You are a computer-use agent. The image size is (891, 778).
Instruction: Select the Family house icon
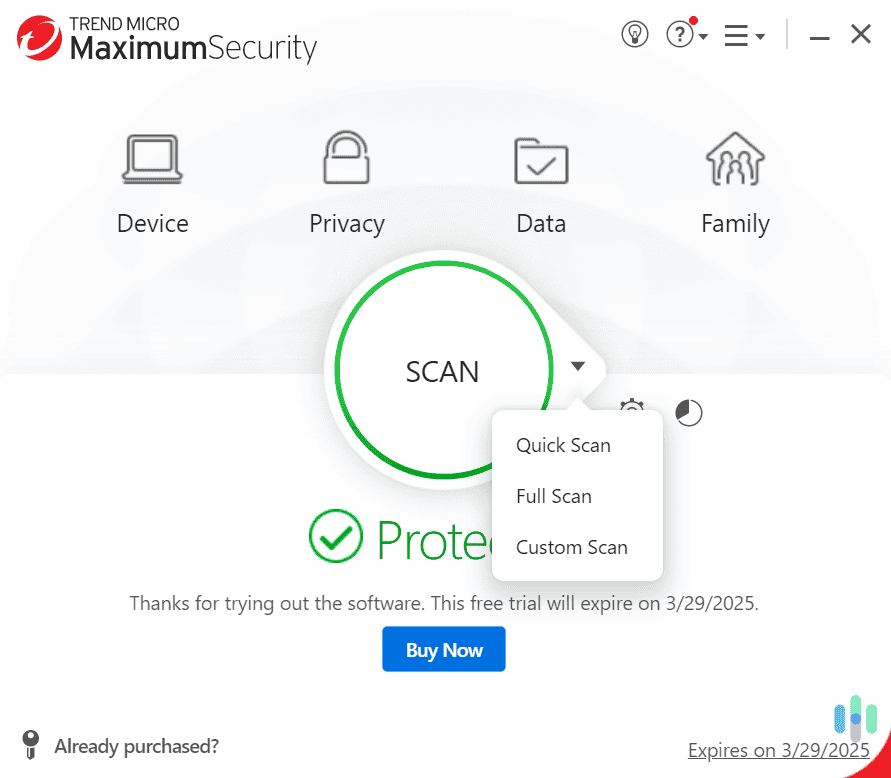click(735, 158)
